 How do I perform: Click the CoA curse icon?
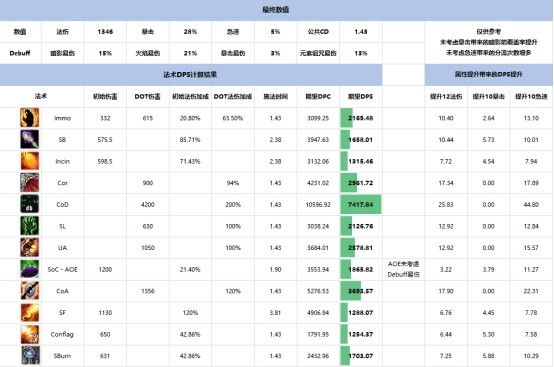tap(30, 291)
